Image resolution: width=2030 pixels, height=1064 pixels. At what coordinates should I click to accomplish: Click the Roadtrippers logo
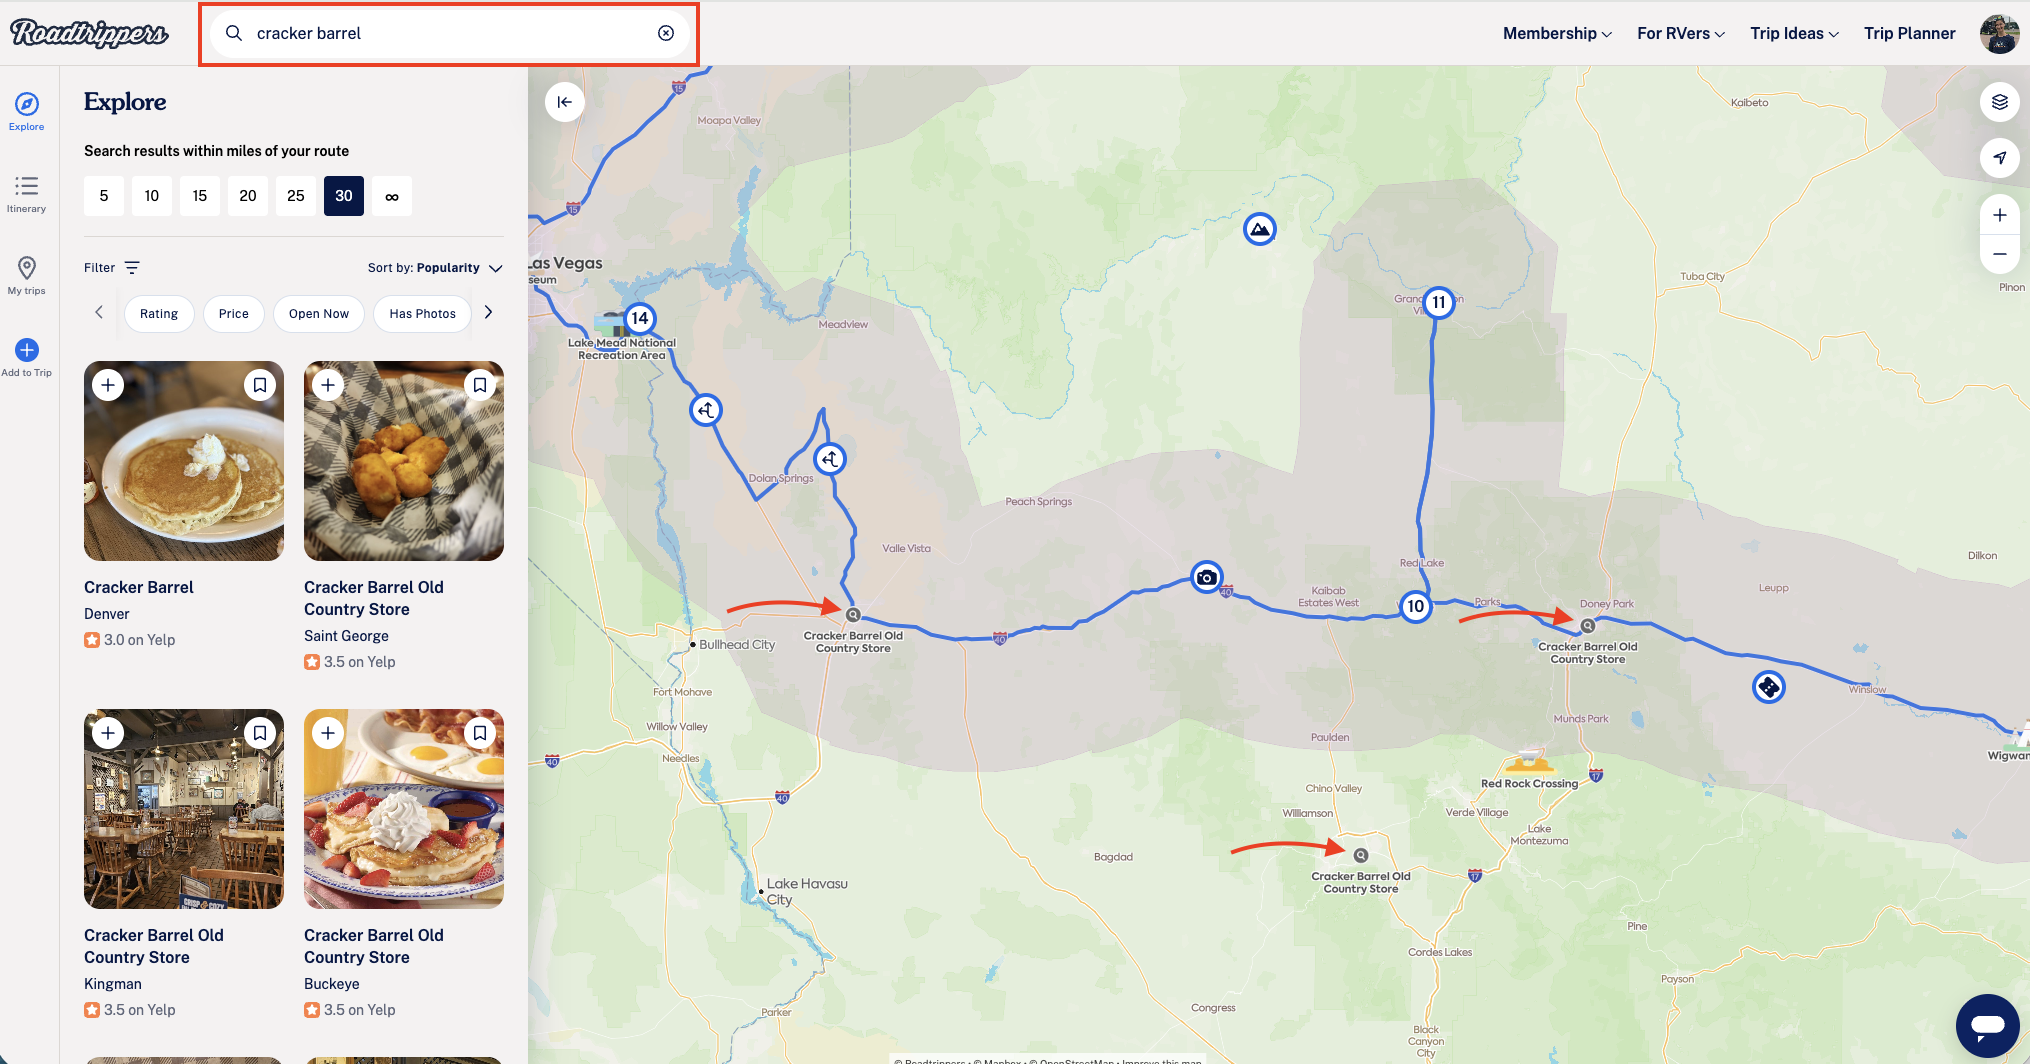89,33
